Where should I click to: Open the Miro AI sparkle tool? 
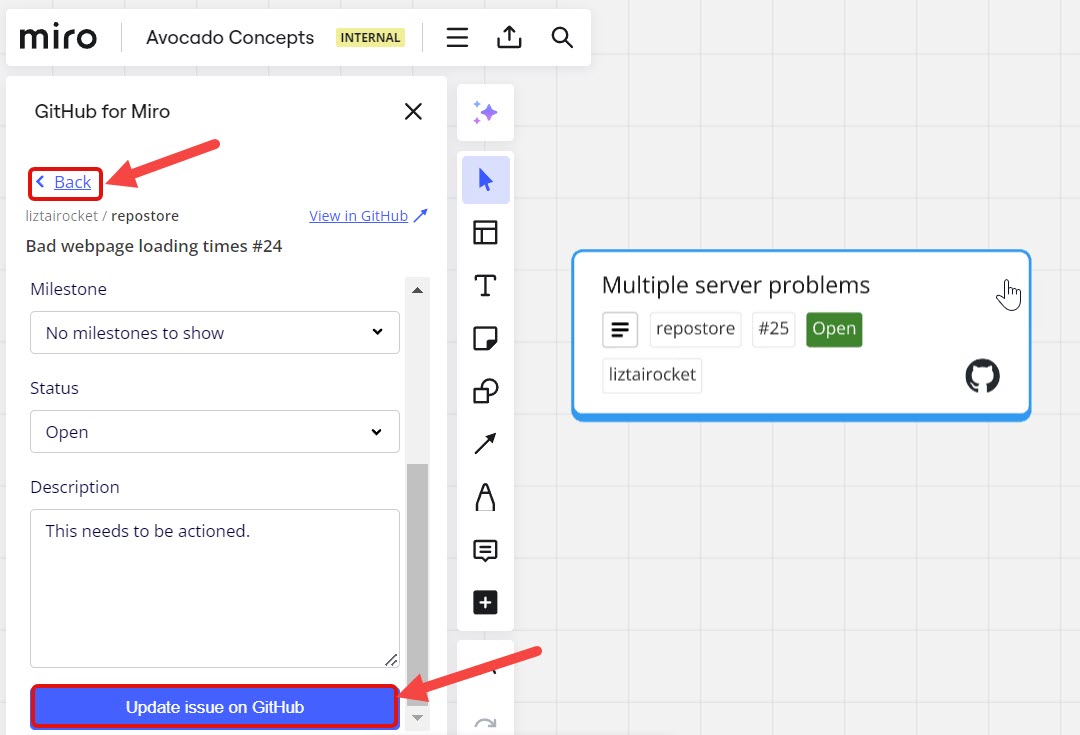[485, 113]
